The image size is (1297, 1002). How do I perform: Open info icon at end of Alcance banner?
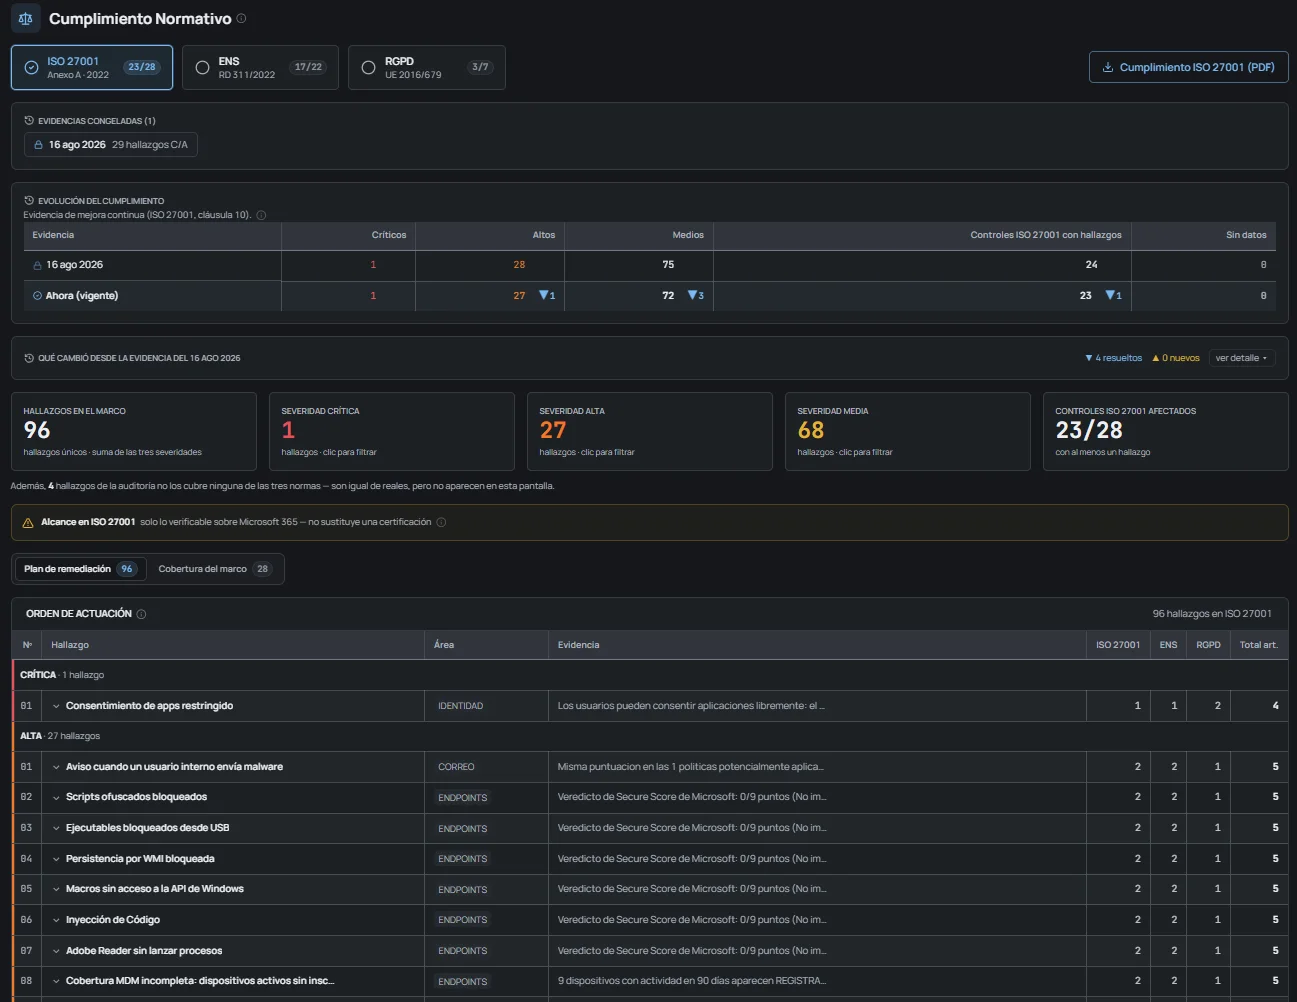(441, 522)
